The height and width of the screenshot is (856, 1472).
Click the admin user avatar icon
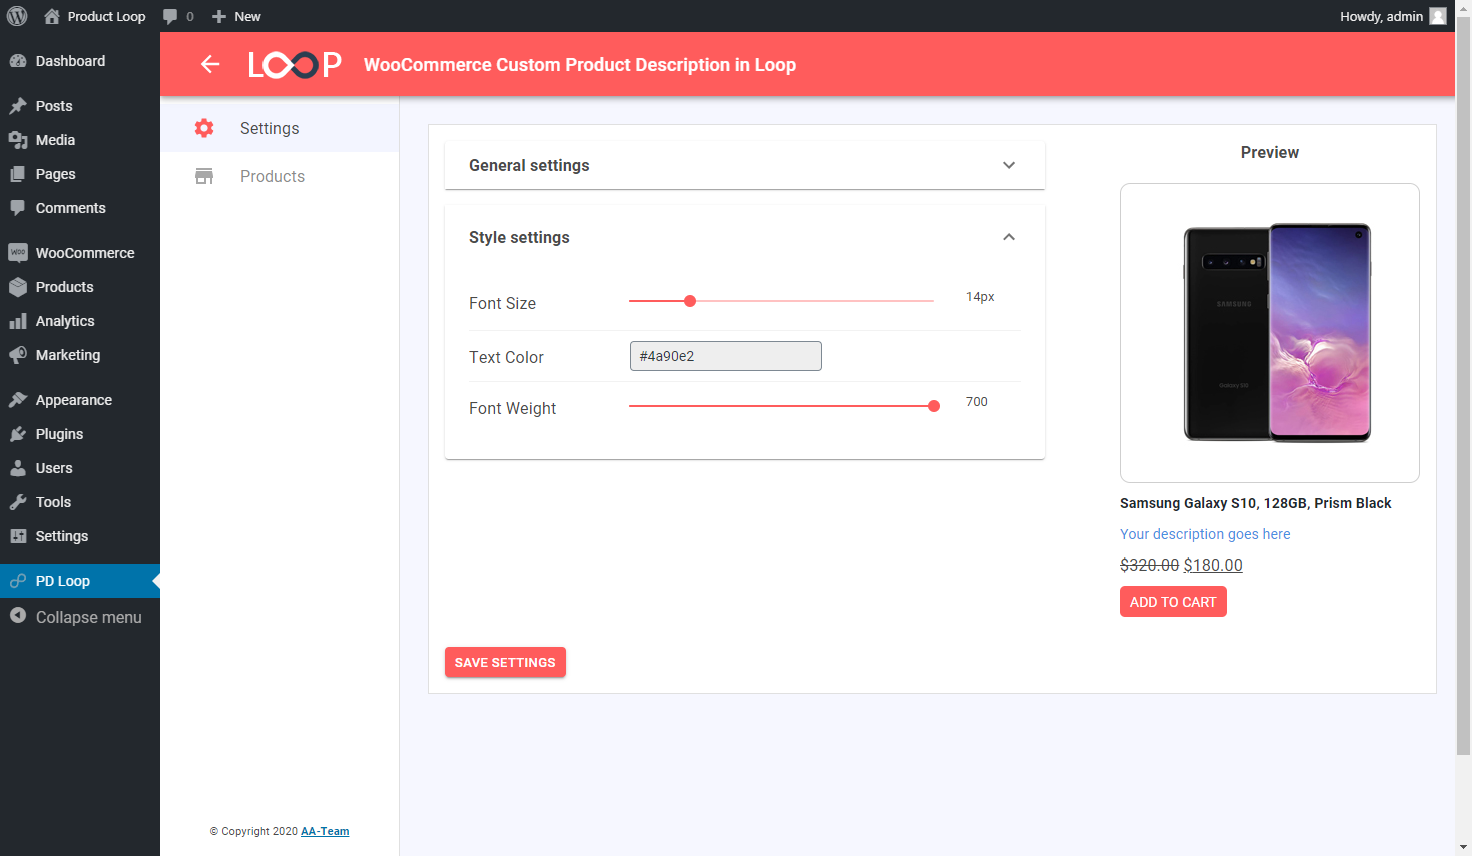[1438, 16]
